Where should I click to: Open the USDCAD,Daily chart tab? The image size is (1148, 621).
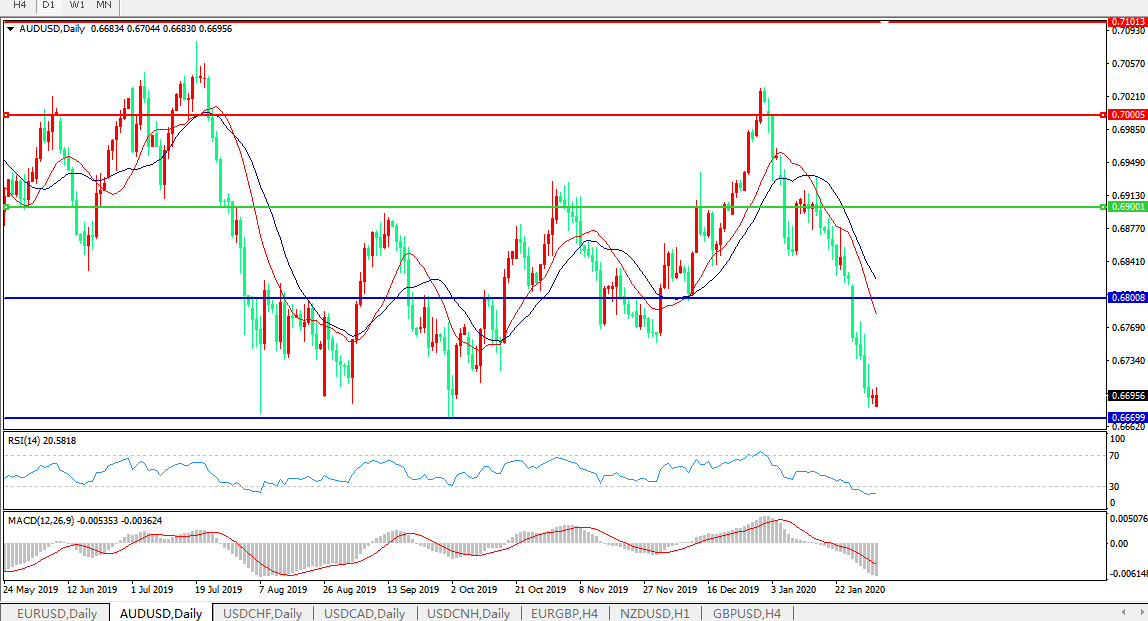(x=366, y=613)
